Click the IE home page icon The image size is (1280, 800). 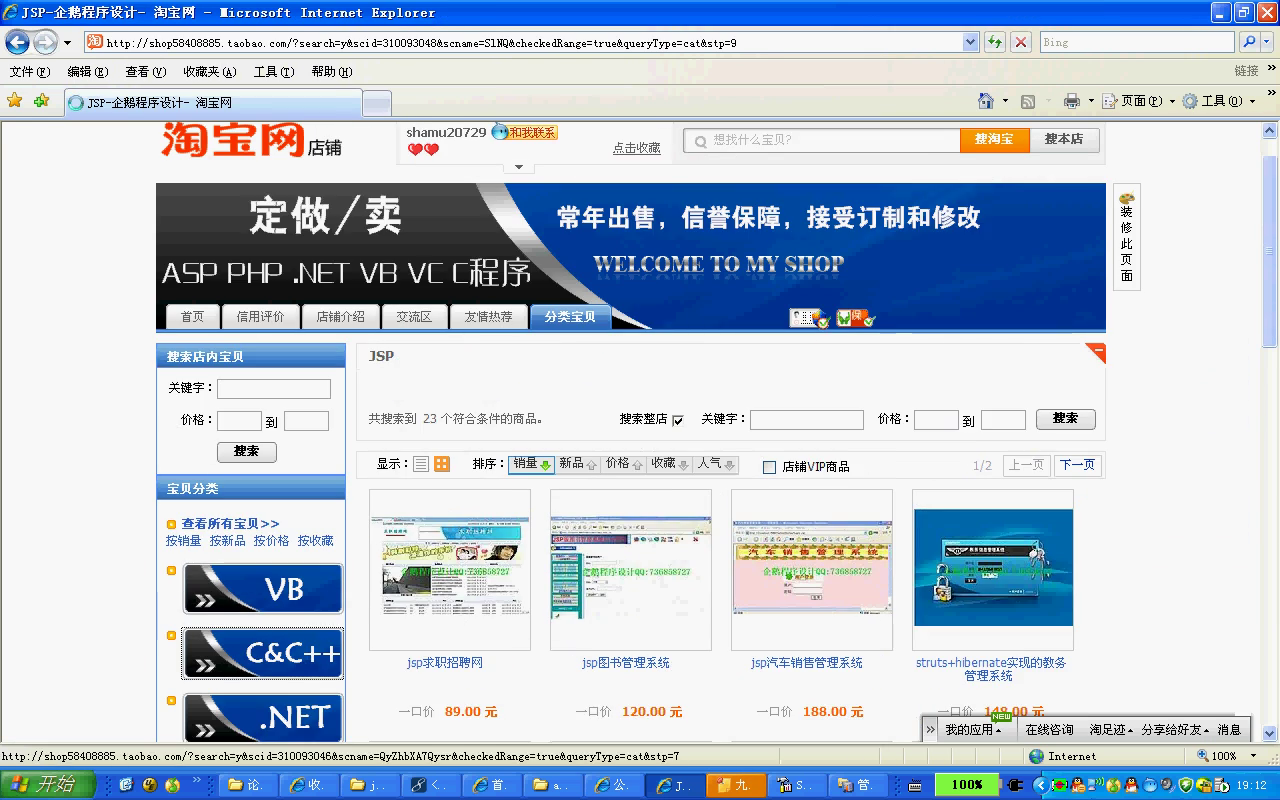coord(986,101)
